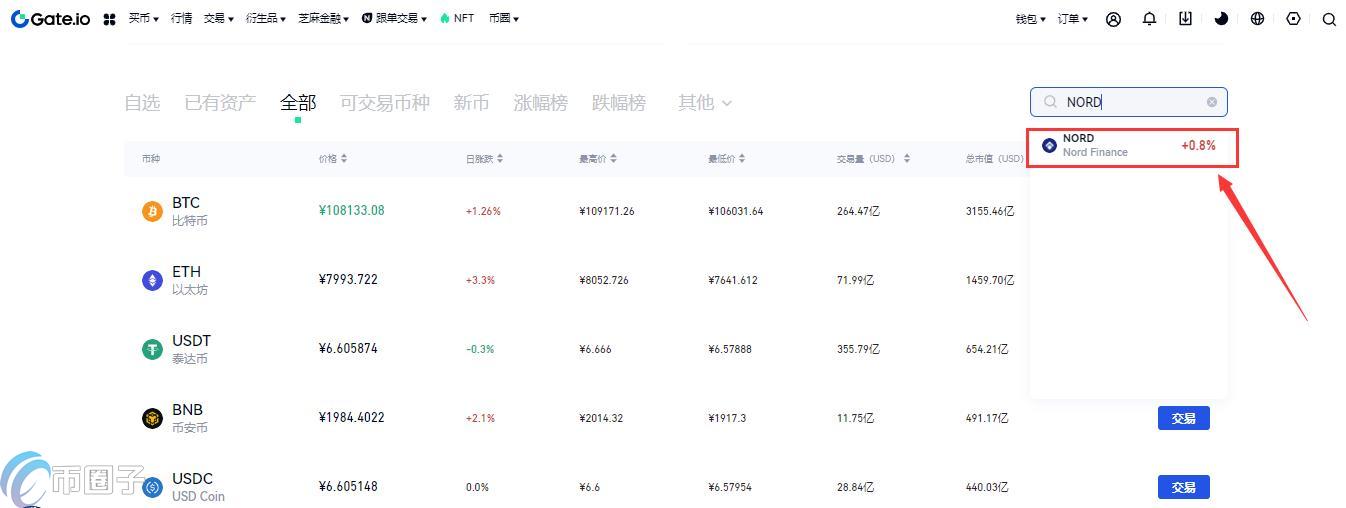1346x508 pixels.
Task: Expand the 订单 dropdown
Action: coord(1072,19)
